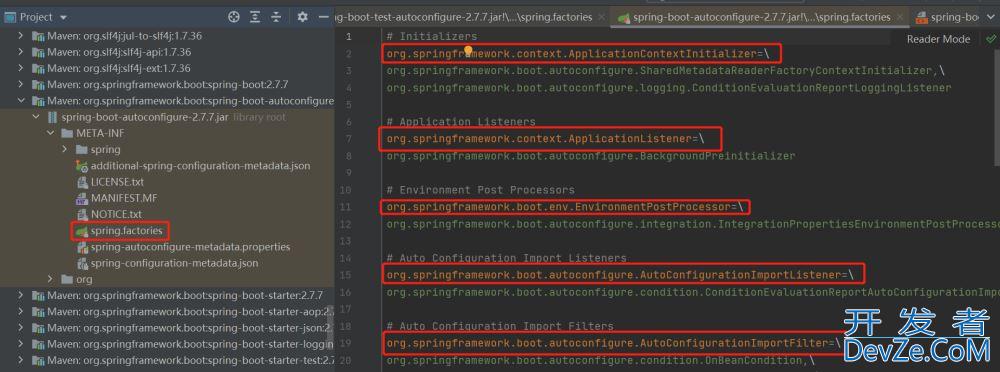The image size is (1000, 372).
Task: Expand Maven spring-boot-starter:2.7.7 node
Action: point(21,295)
